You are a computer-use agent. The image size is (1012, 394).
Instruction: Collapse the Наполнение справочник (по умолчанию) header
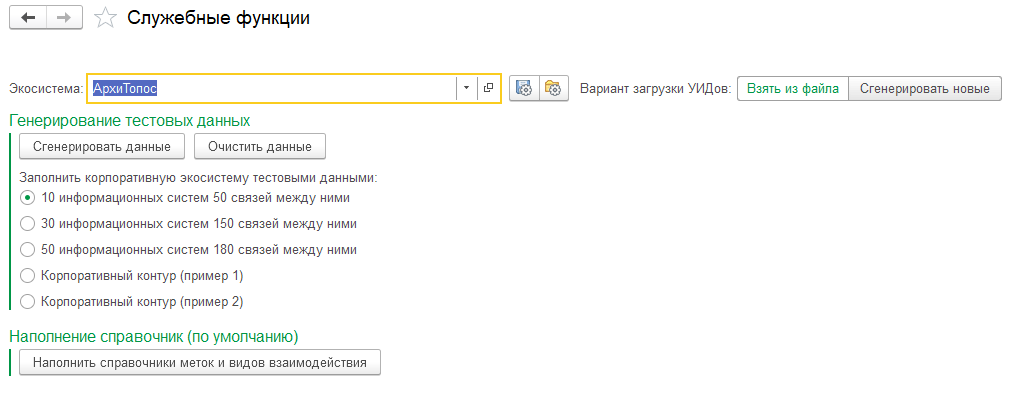(x=154, y=336)
